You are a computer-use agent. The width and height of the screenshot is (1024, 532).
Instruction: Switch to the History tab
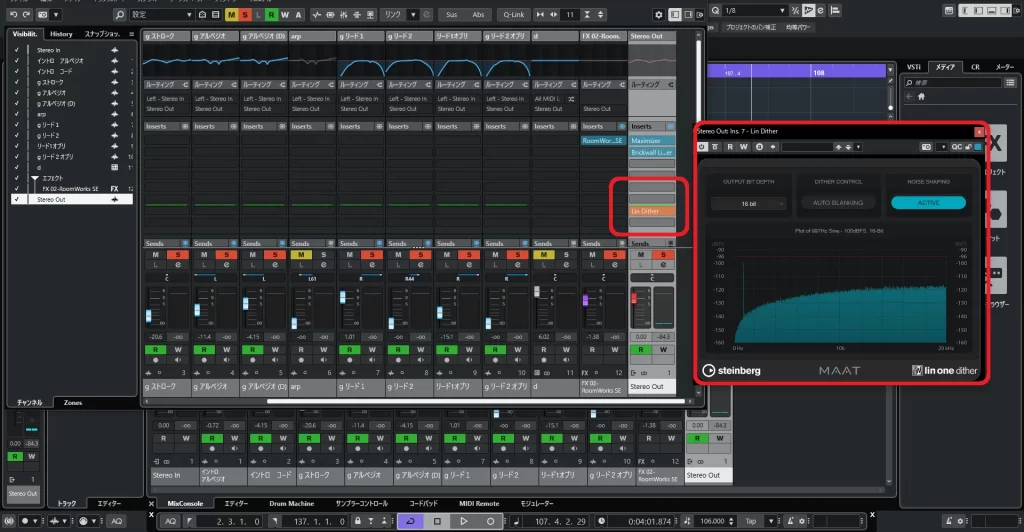point(61,34)
